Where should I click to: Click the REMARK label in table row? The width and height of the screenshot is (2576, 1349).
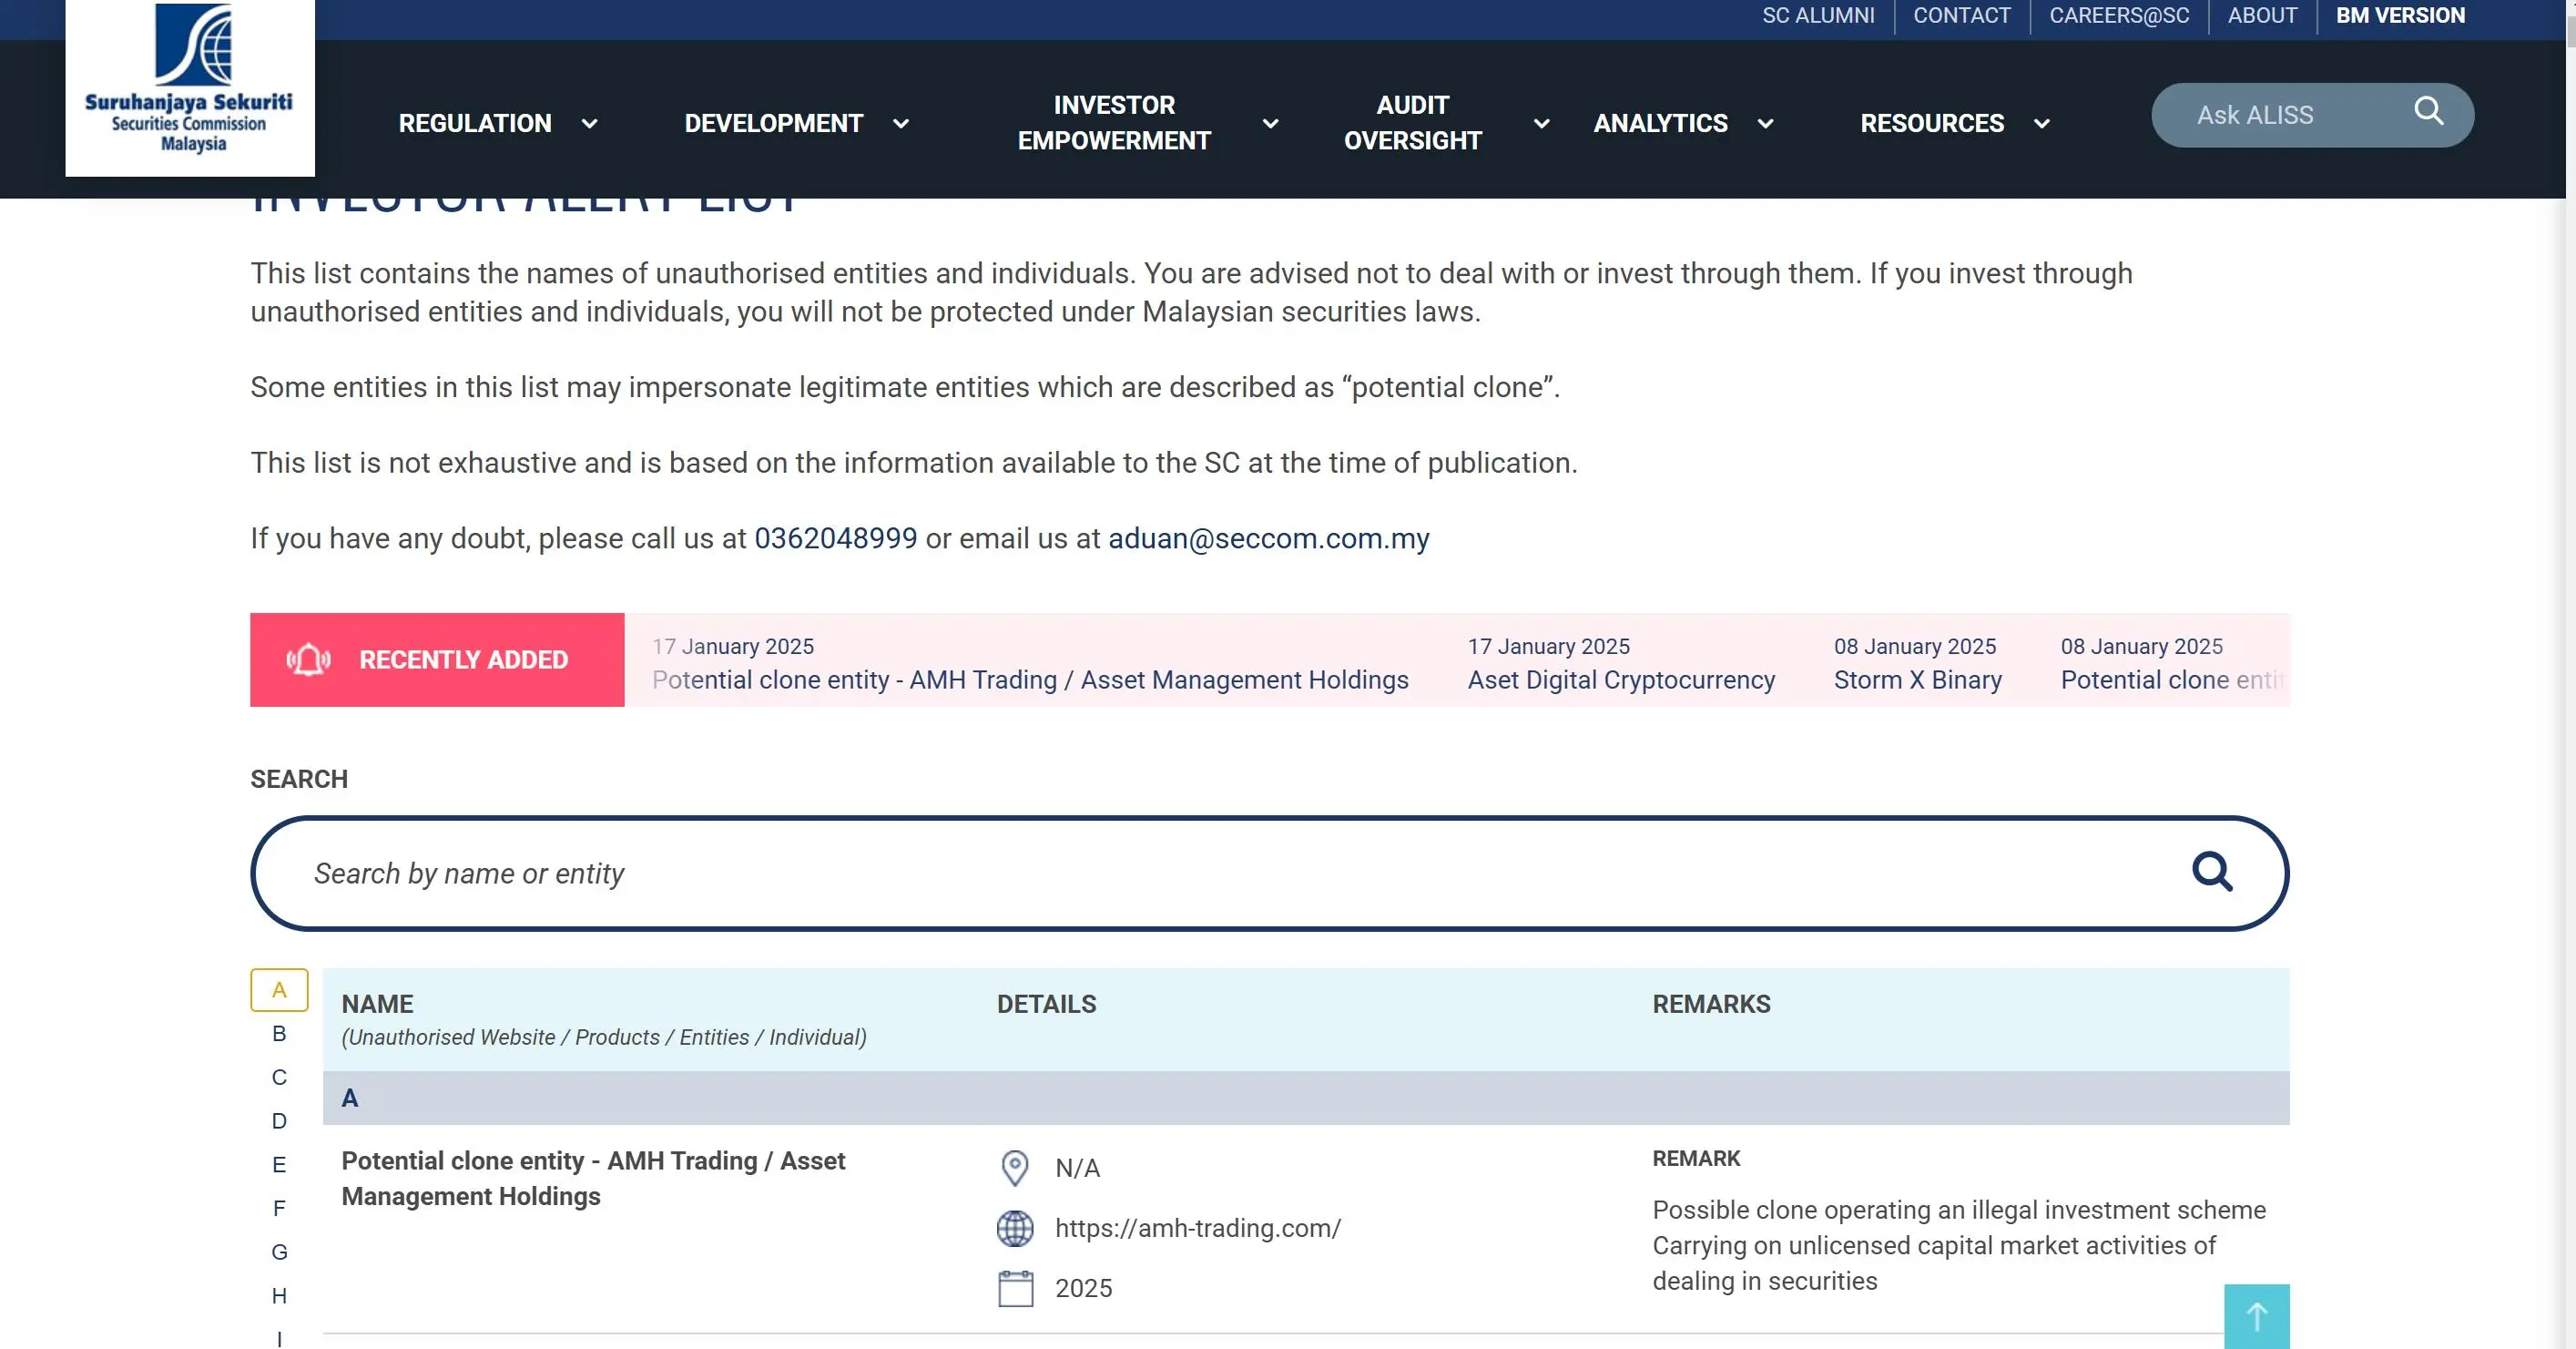pos(1696,1158)
